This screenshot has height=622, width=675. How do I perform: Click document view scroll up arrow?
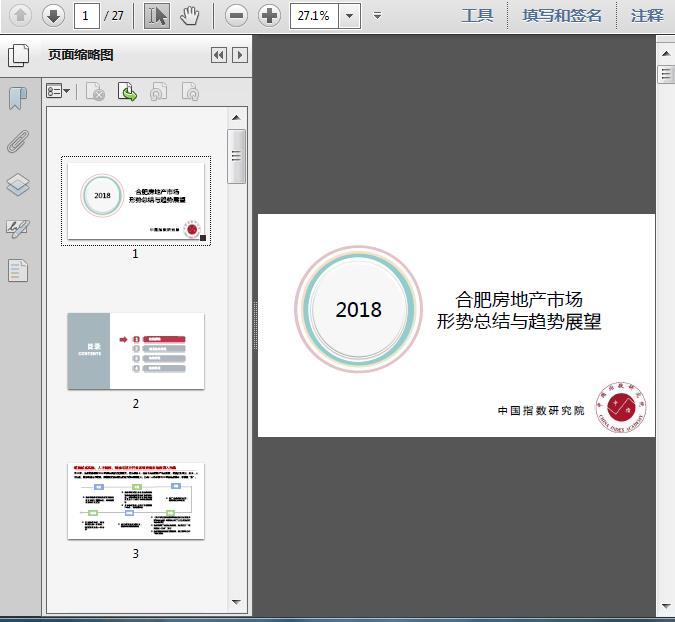[x=666, y=53]
